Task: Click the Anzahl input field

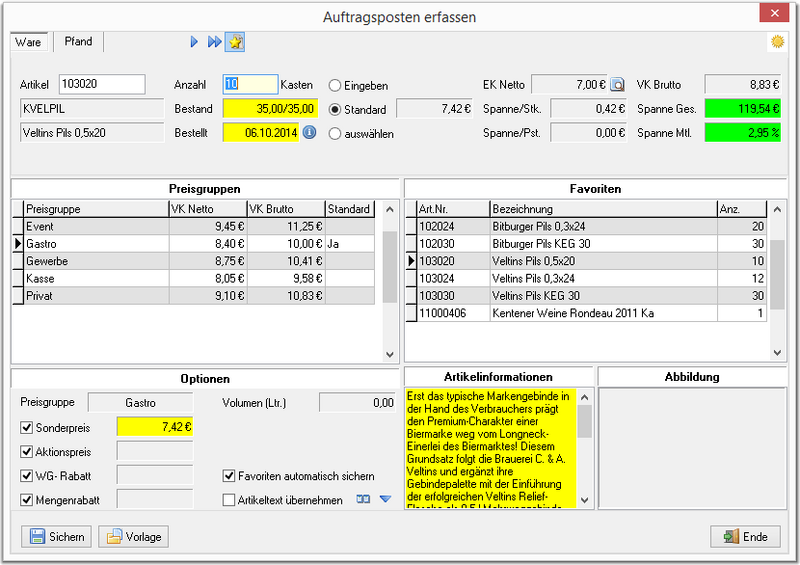Action: (x=251, y=84)
